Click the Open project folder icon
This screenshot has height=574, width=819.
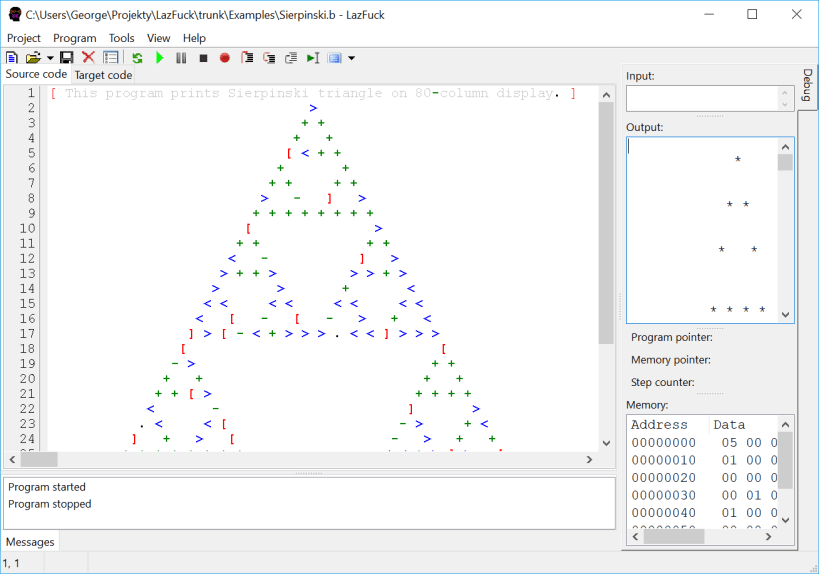click(33, 58)
